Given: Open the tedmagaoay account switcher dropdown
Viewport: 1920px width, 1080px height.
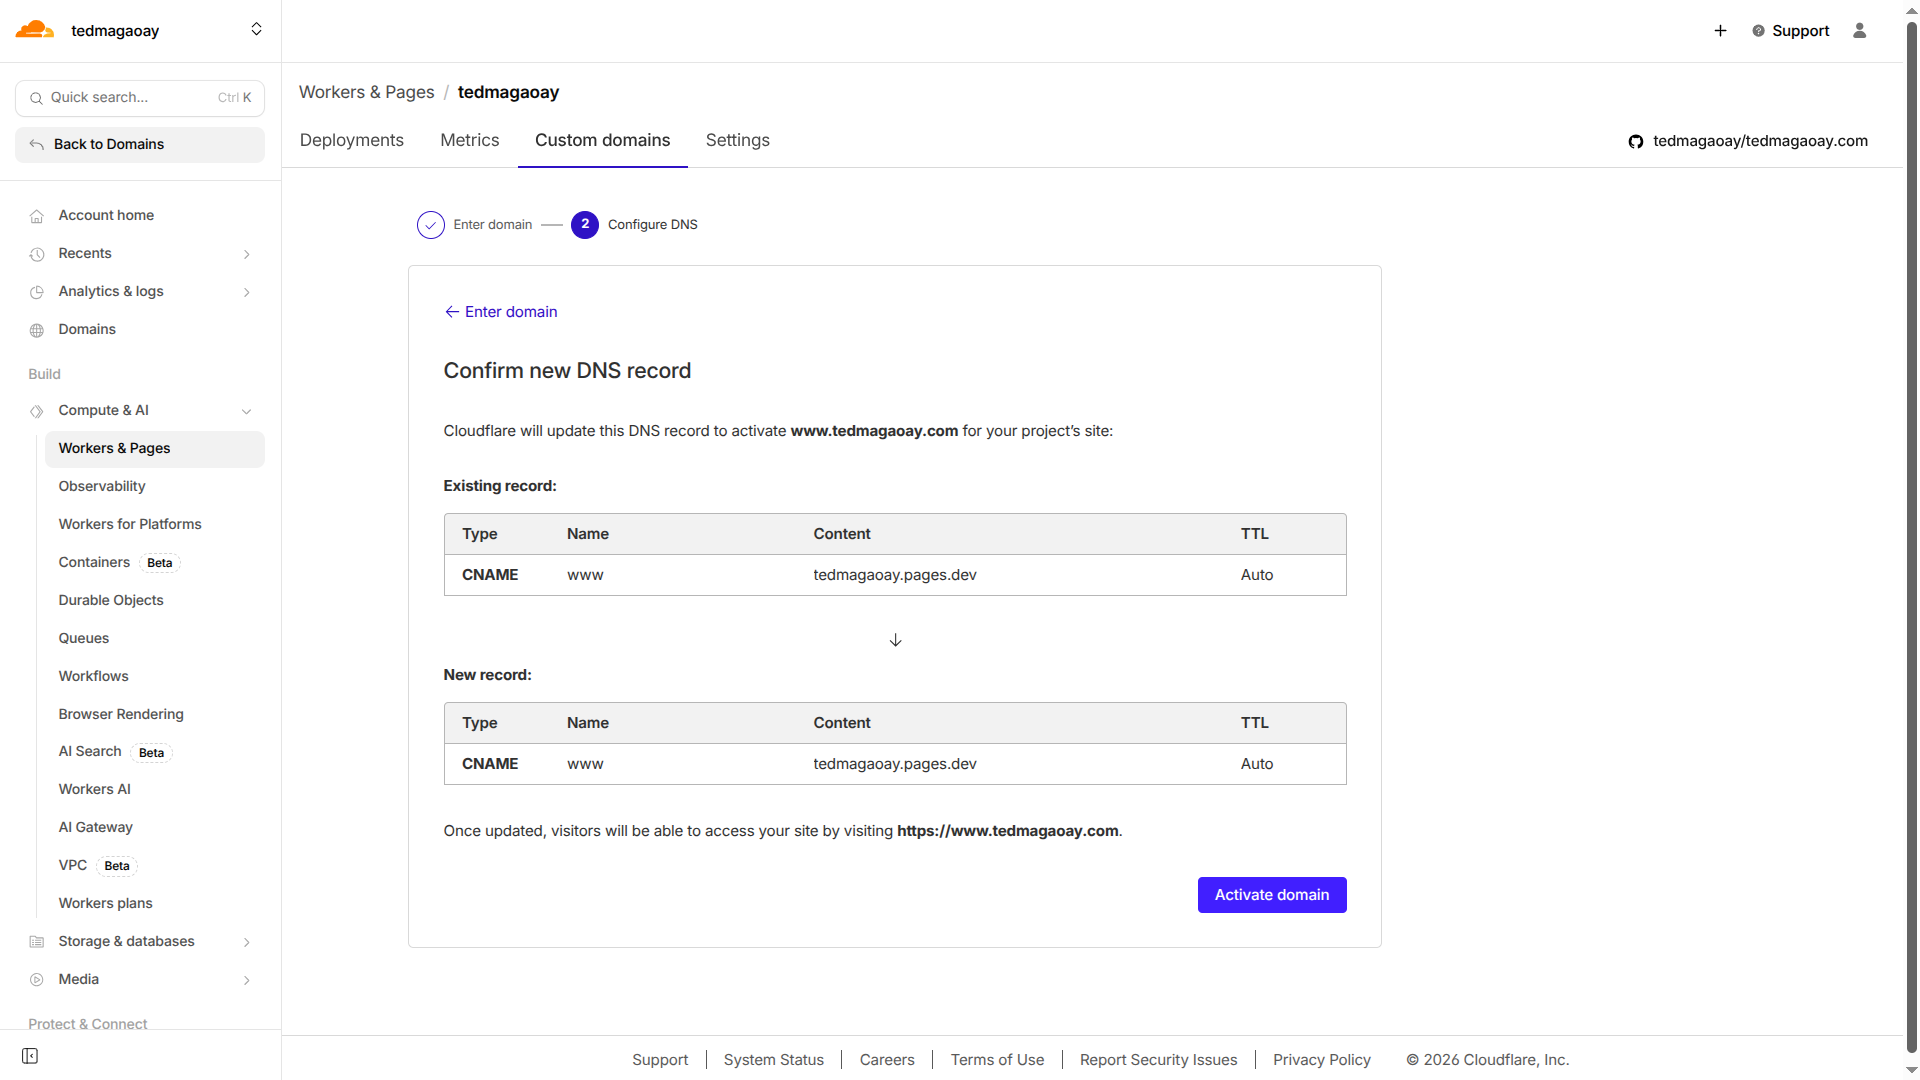Looking at the screenshot, I should point(256,30).
